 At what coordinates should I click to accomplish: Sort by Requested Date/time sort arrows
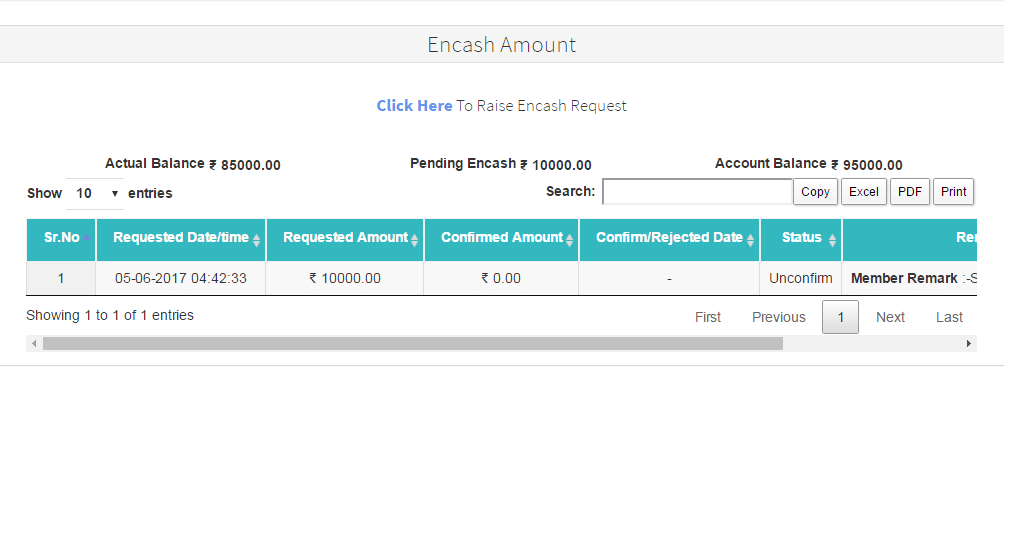click(256, 240)
